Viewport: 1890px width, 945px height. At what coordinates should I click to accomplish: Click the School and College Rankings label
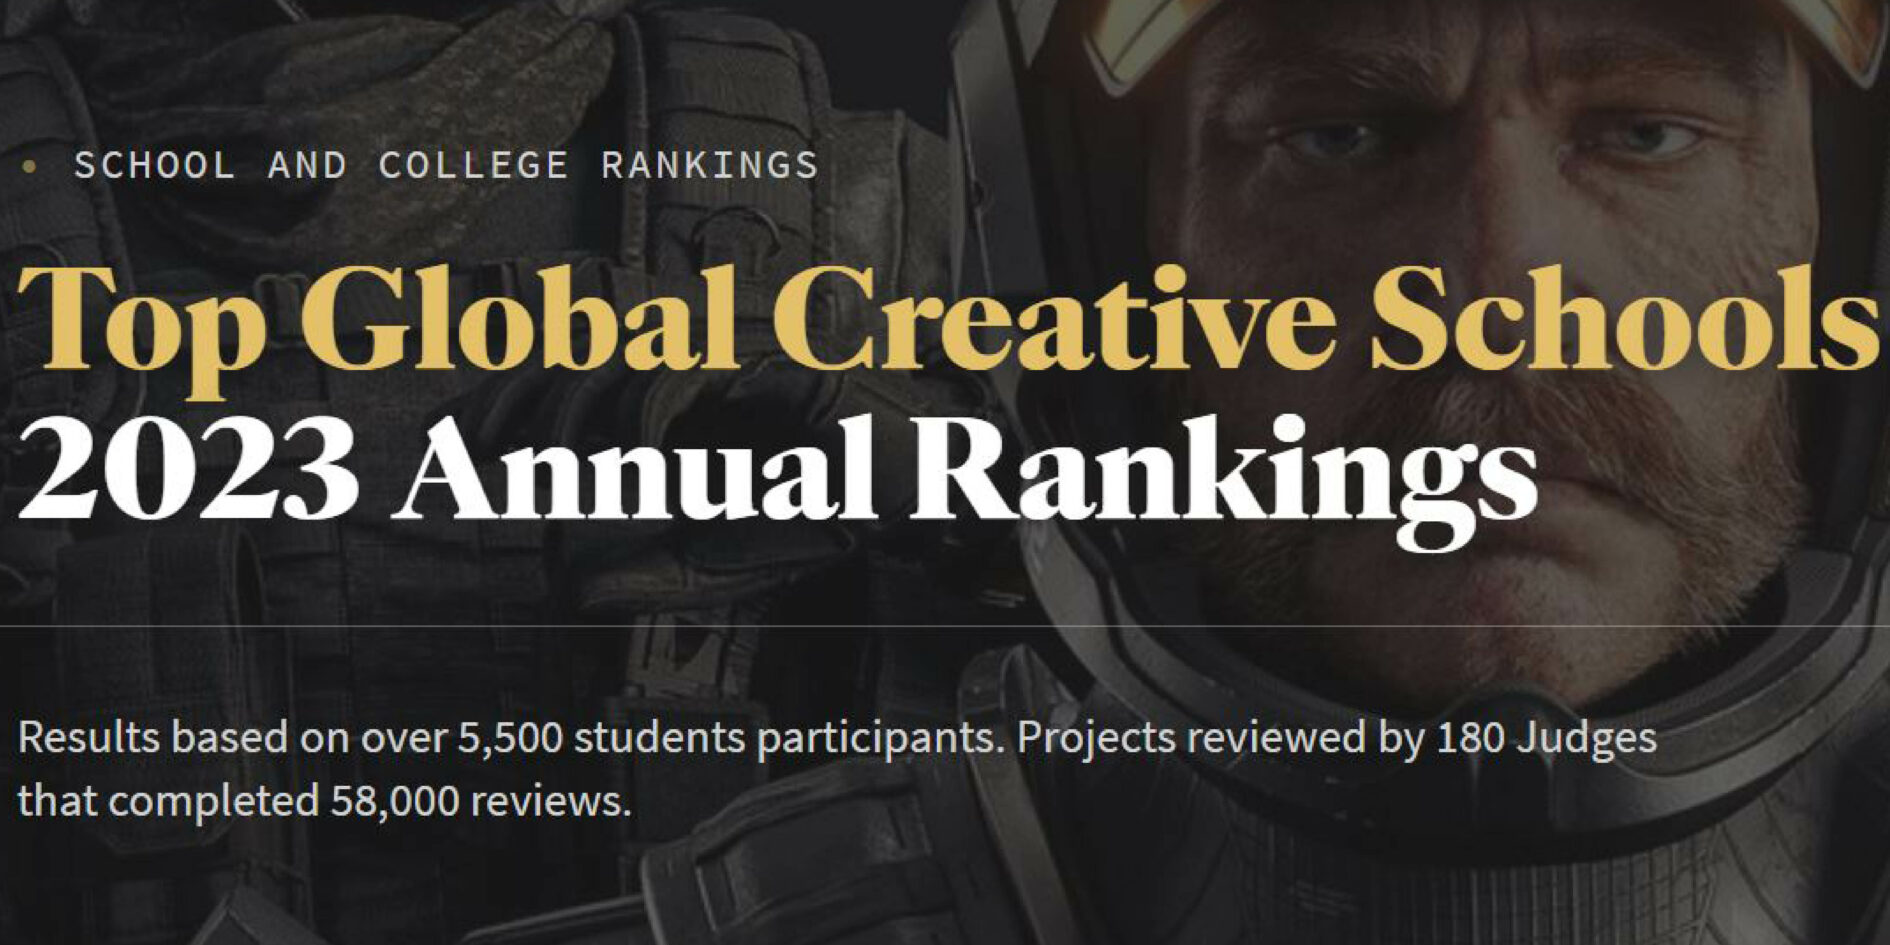446,165
